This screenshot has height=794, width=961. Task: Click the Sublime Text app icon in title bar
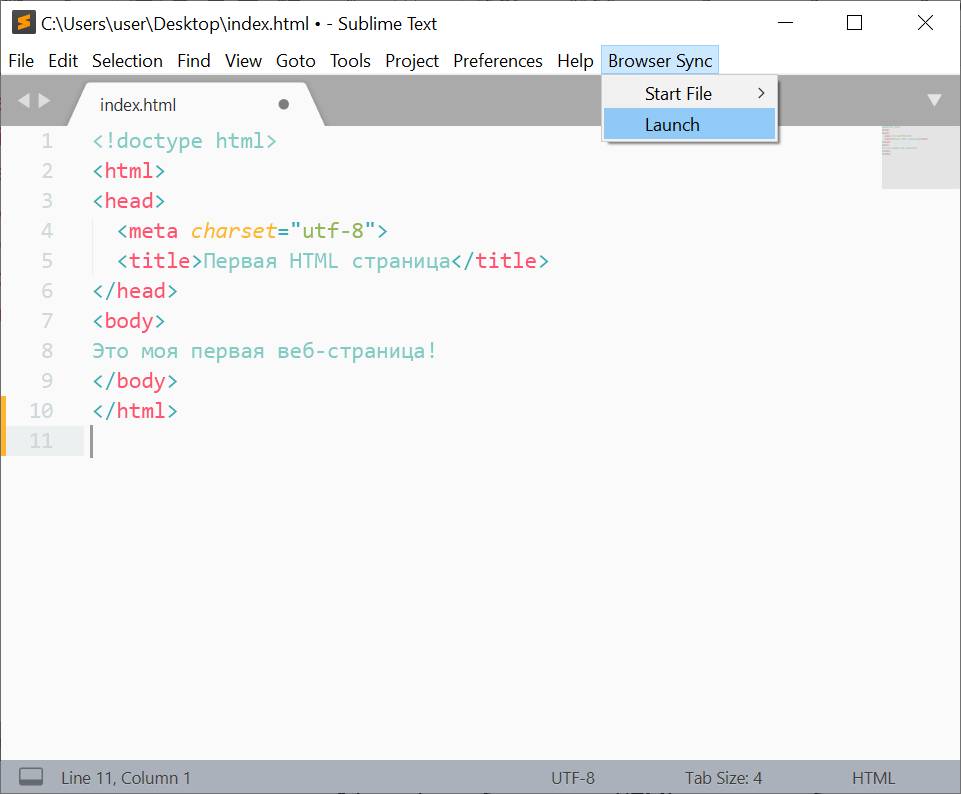coord(23,23)
